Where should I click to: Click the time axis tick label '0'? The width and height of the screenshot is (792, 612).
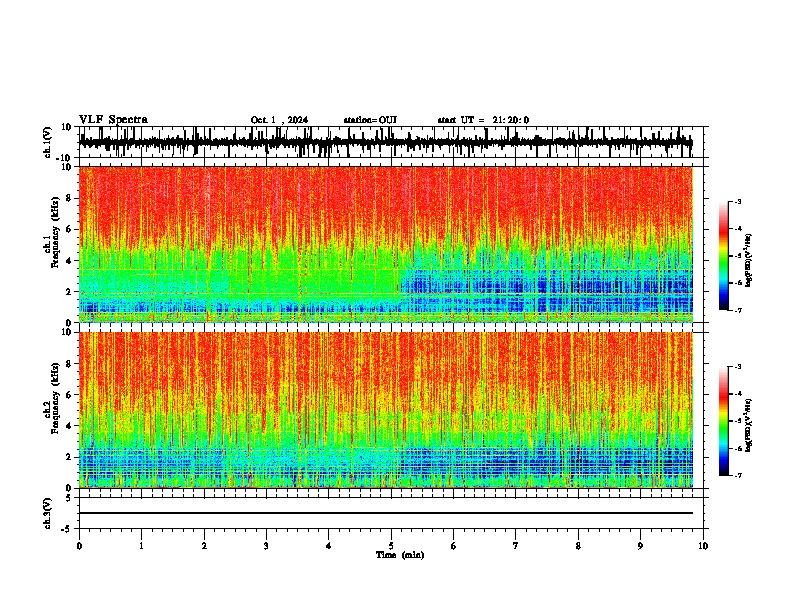click(79, 546)
